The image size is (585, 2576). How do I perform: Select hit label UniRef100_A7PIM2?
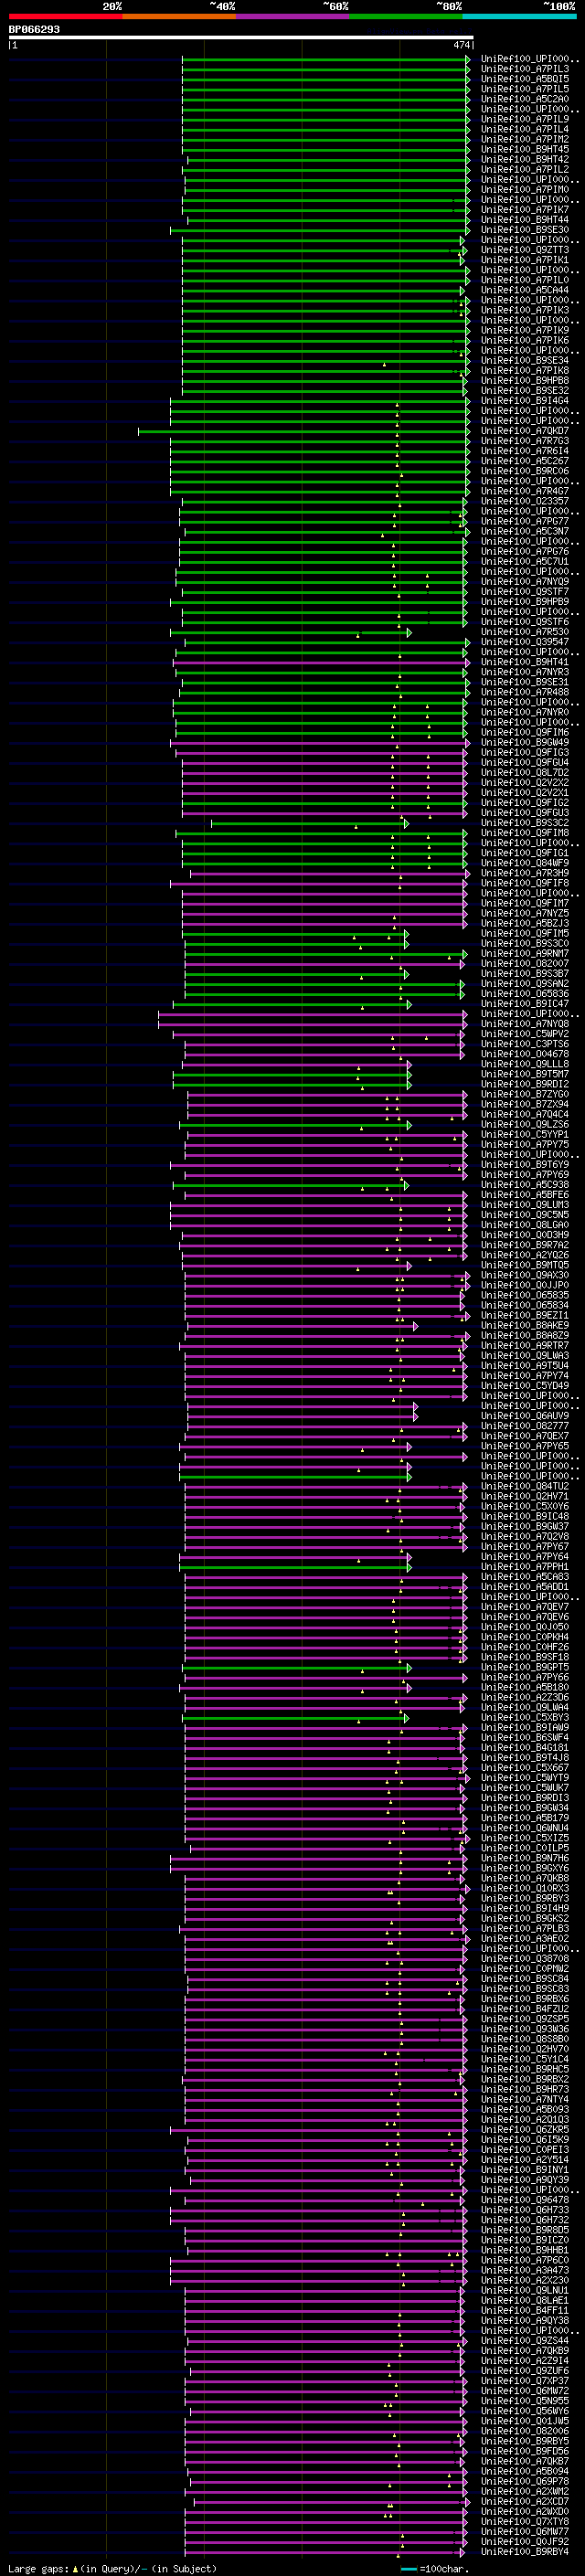tap(525, 139)
